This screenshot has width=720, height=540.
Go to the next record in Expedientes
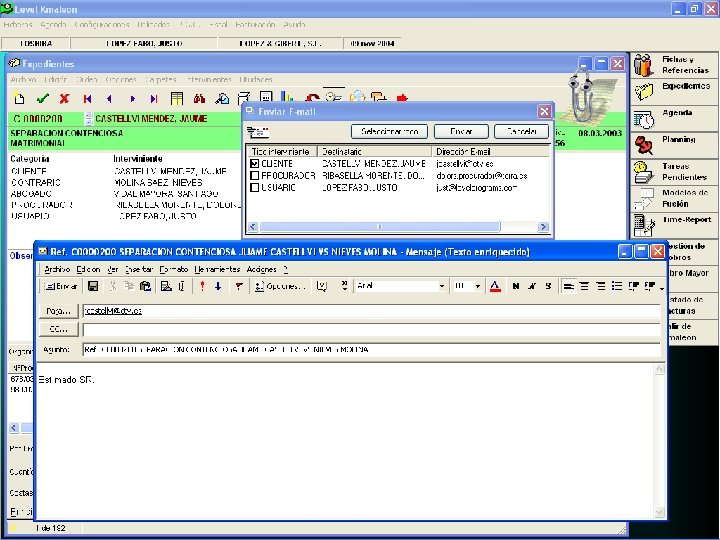pyautogui.click(x=132, y=98)
